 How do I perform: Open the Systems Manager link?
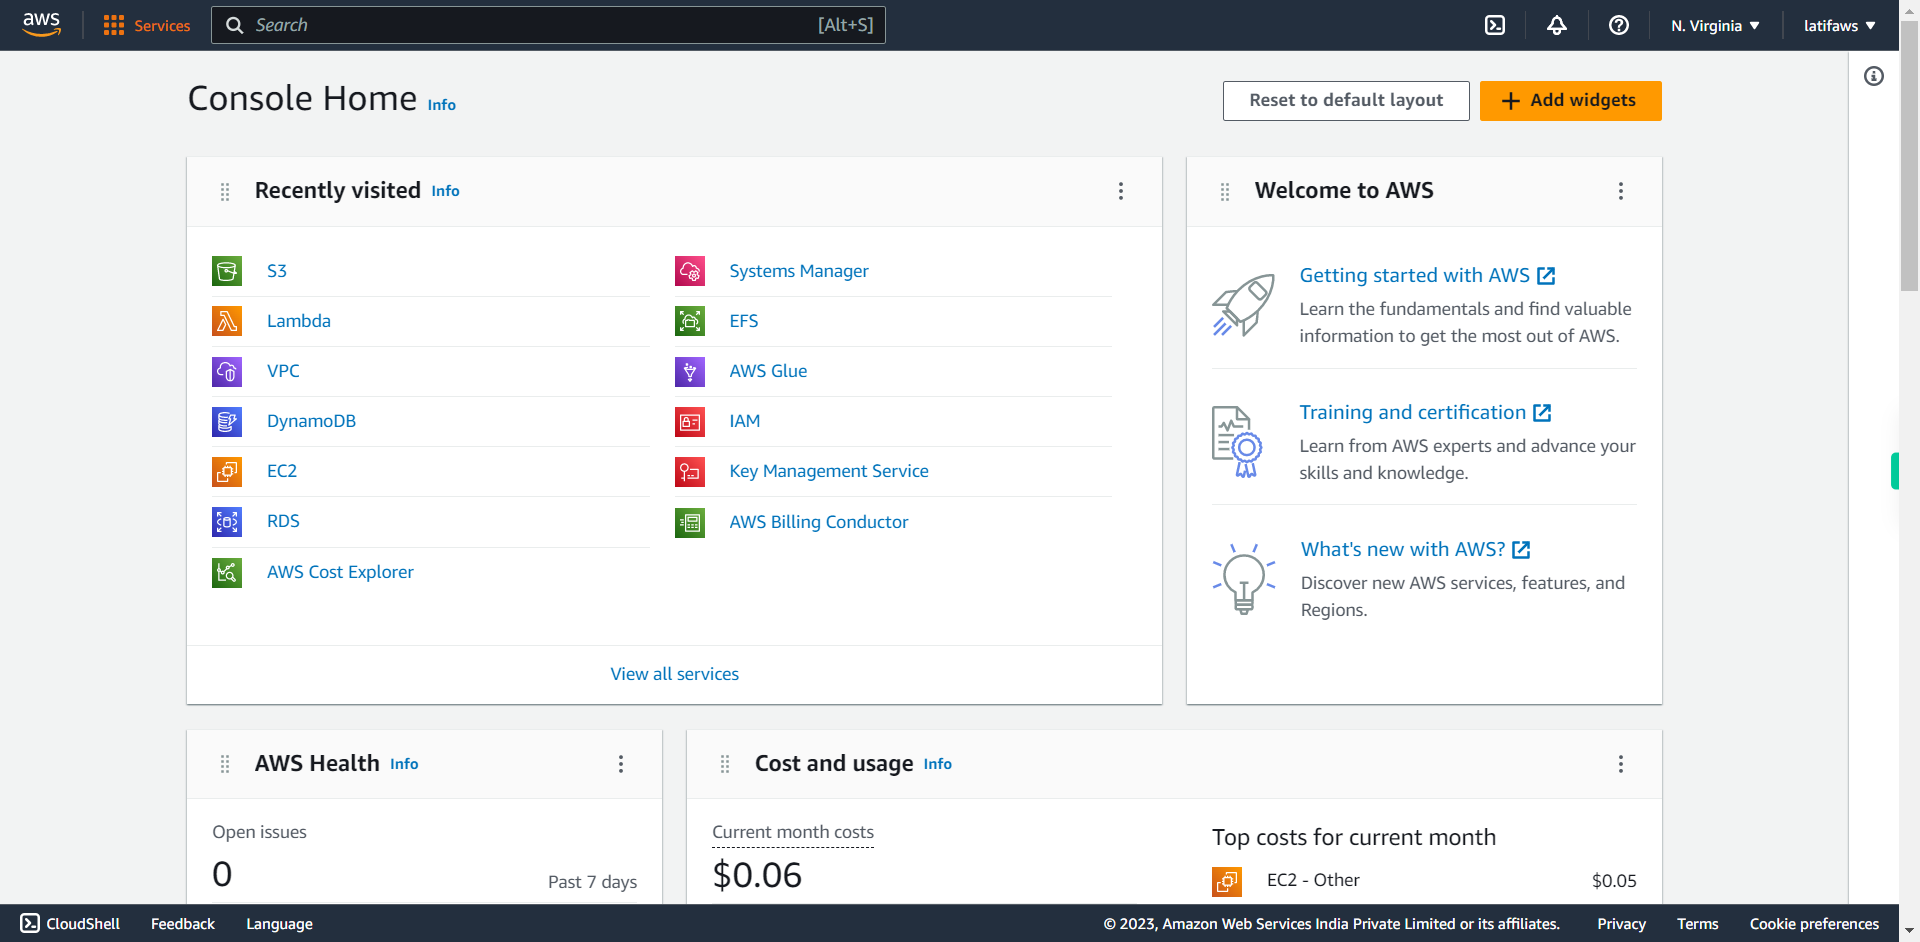coord(799,271)
